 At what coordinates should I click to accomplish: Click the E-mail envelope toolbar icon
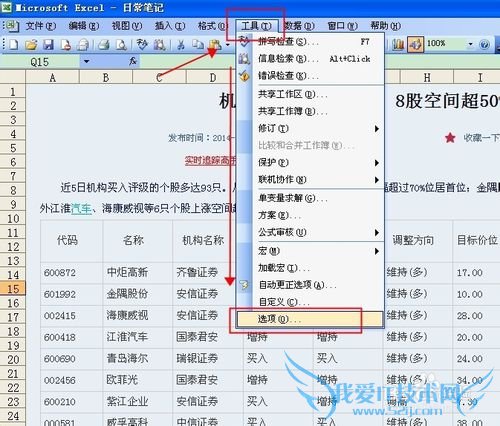(83, 44)
